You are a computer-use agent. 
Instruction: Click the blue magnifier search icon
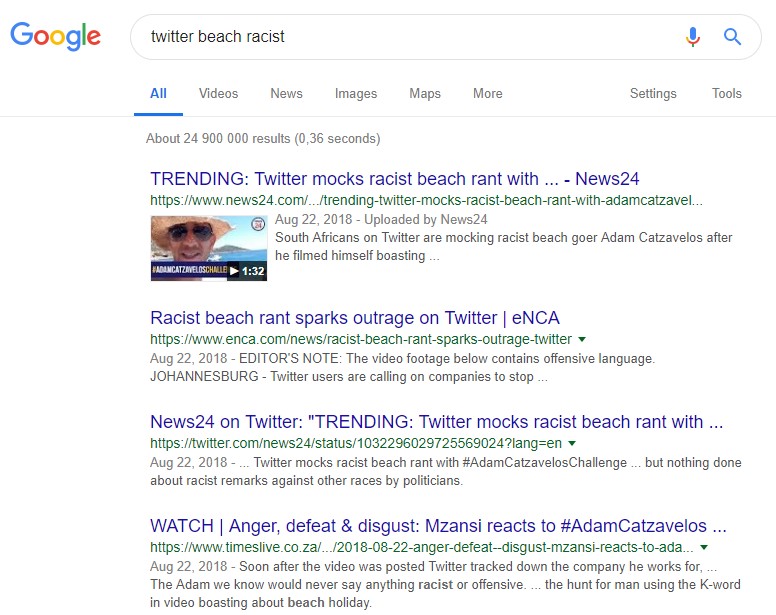click(x=732, y=37)
